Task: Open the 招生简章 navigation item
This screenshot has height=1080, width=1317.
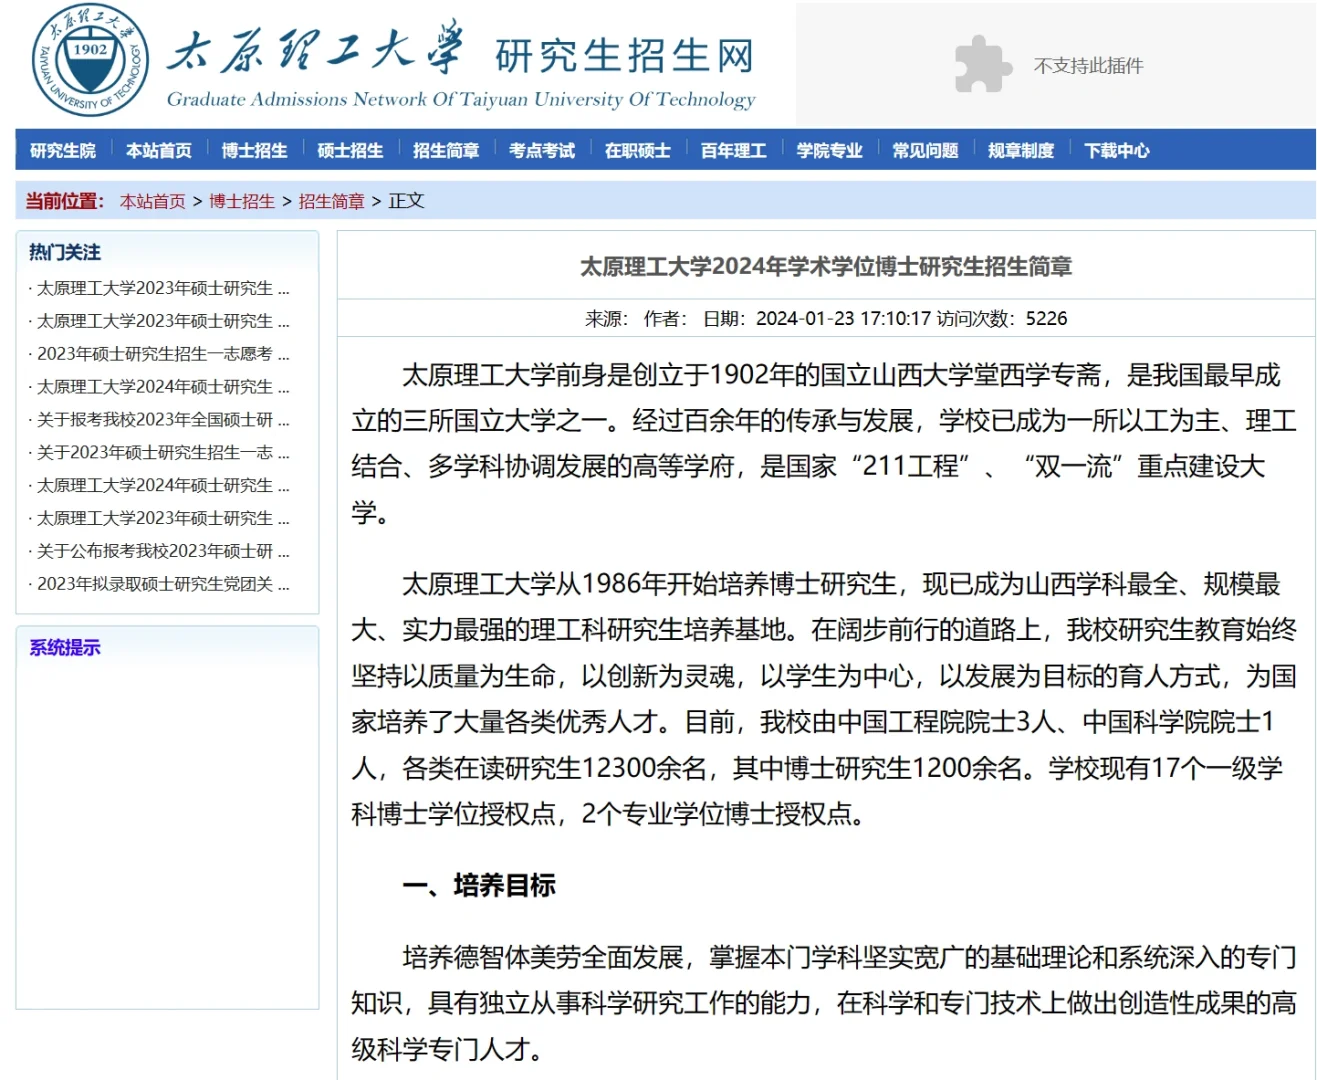Action: 446,150
